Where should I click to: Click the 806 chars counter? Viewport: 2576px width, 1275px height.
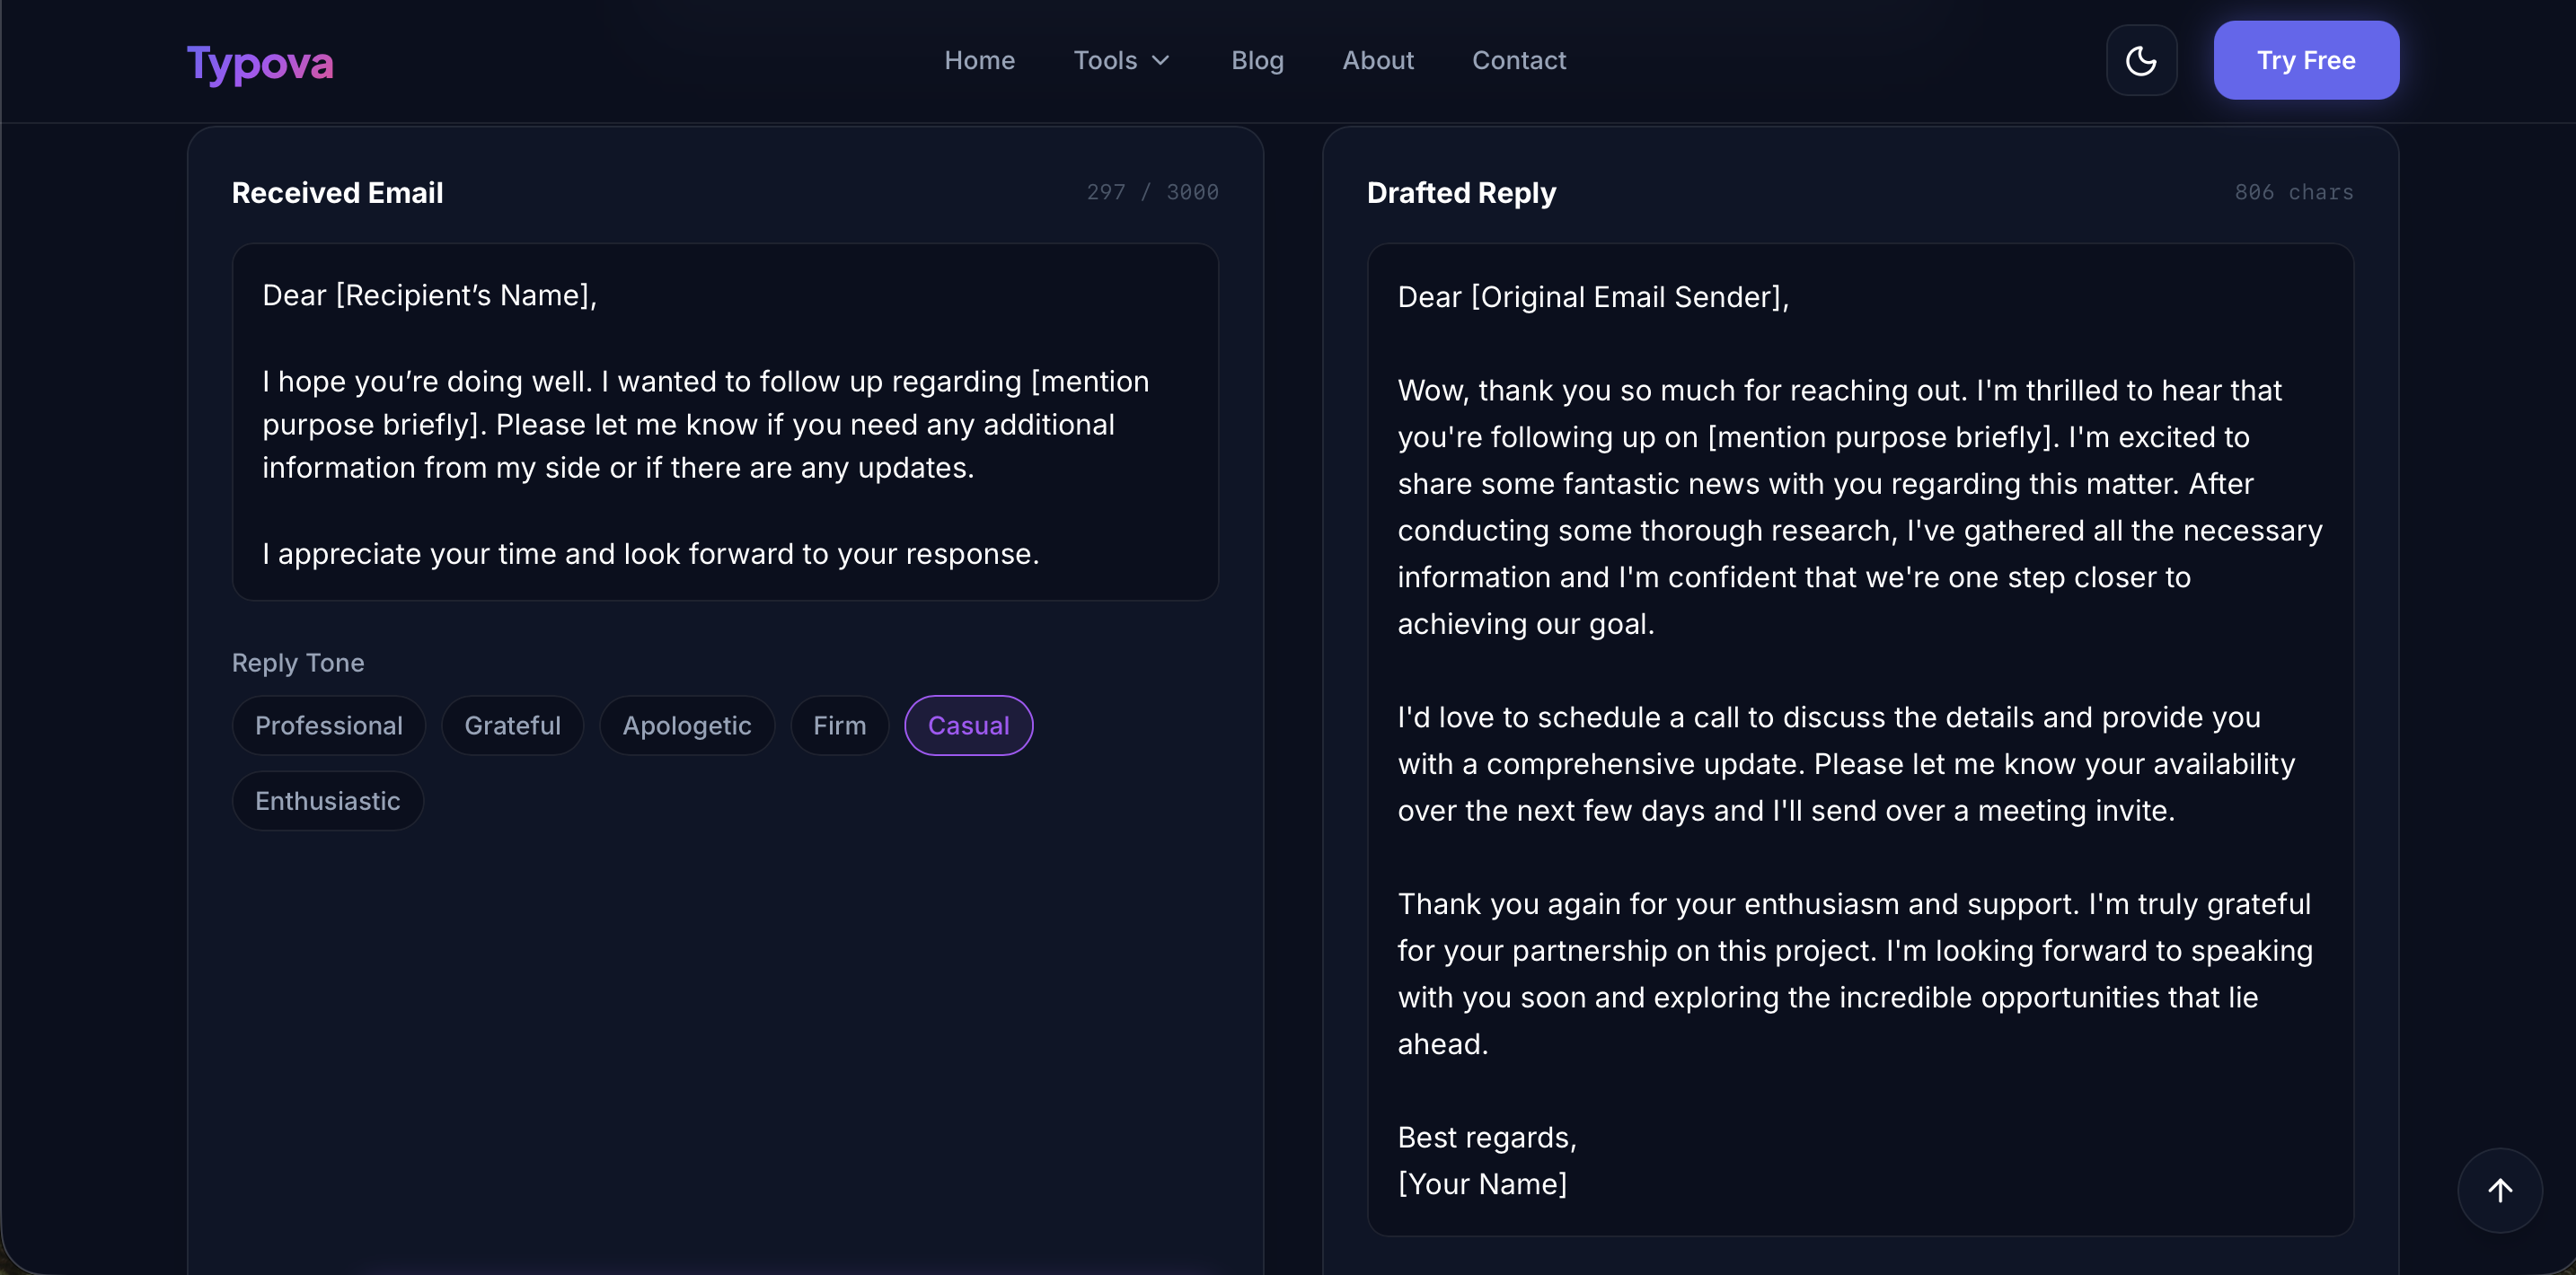click(x=2293, y=192)
